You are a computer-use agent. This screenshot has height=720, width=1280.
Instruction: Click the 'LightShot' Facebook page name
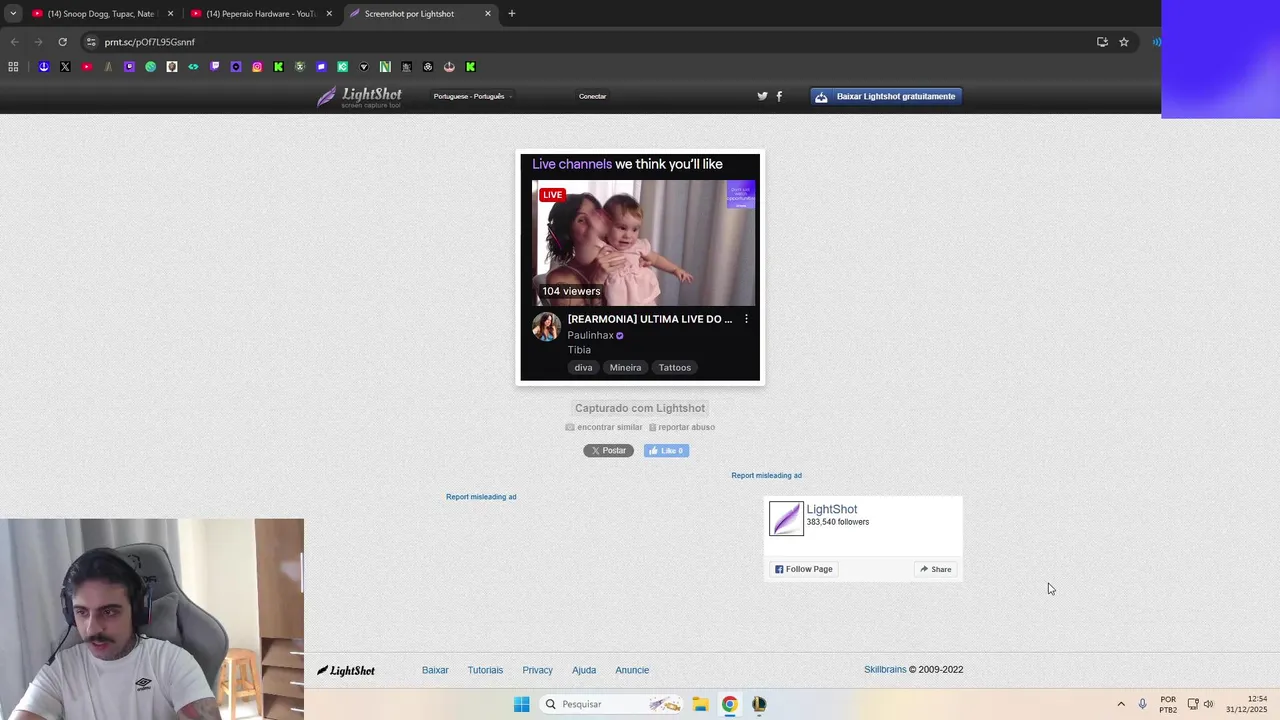832,509
